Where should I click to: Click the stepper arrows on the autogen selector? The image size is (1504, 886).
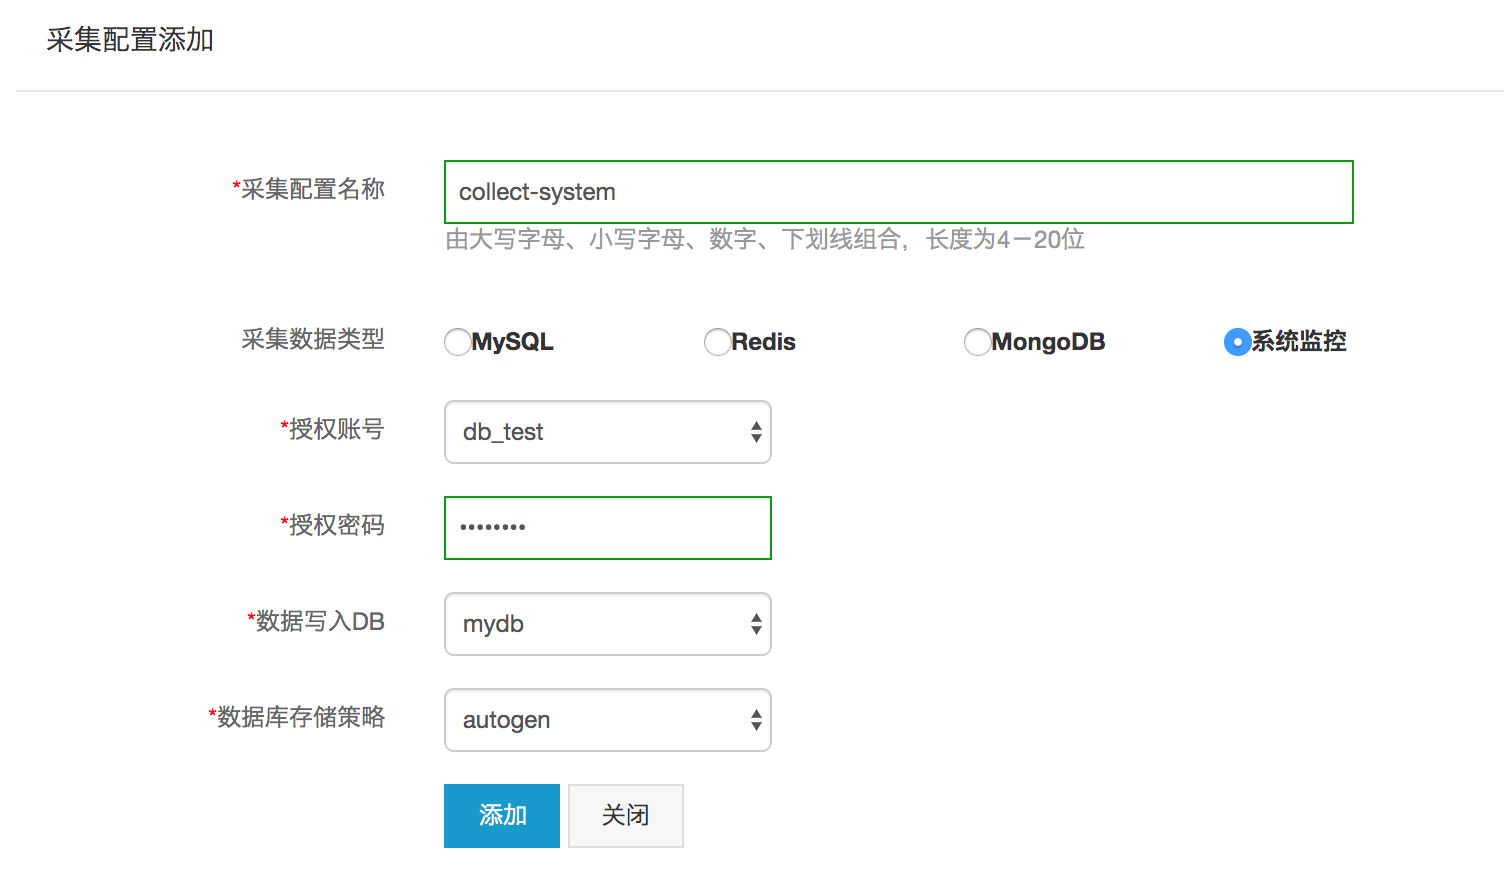pyautogui.click(x=757, y=719)
